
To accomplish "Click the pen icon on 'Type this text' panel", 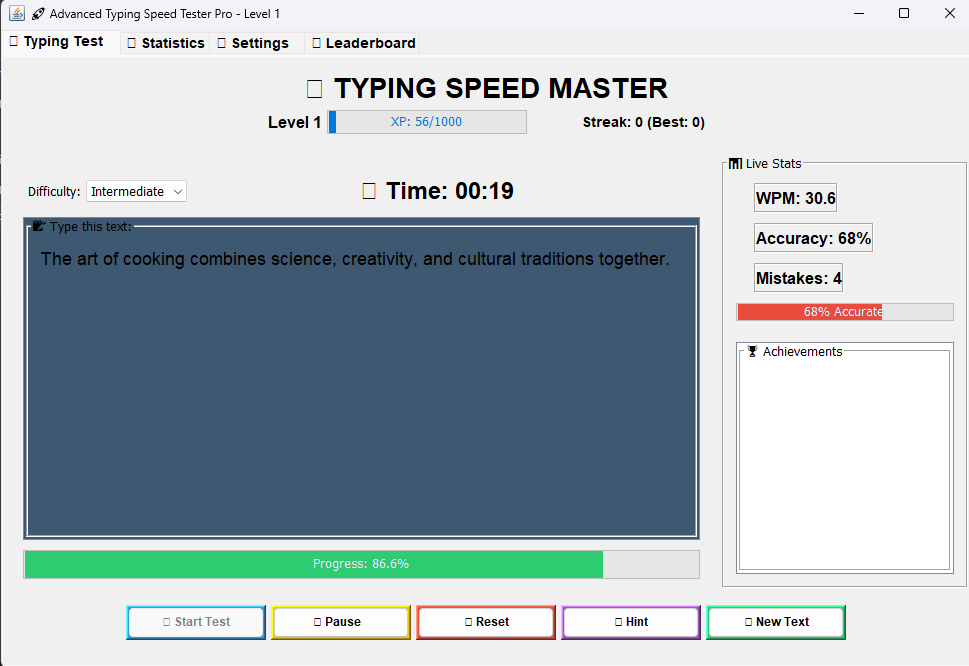I will click(37, 226).
